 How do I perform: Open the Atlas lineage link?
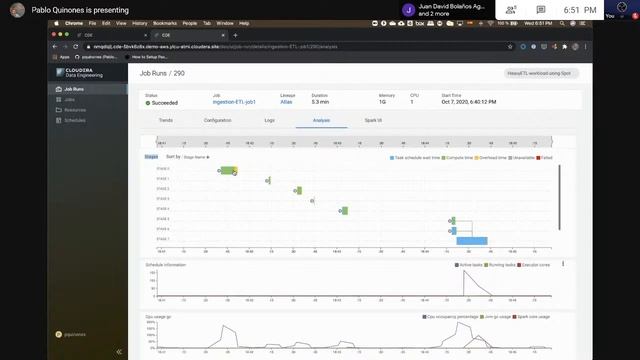click(x=286, y=102)
